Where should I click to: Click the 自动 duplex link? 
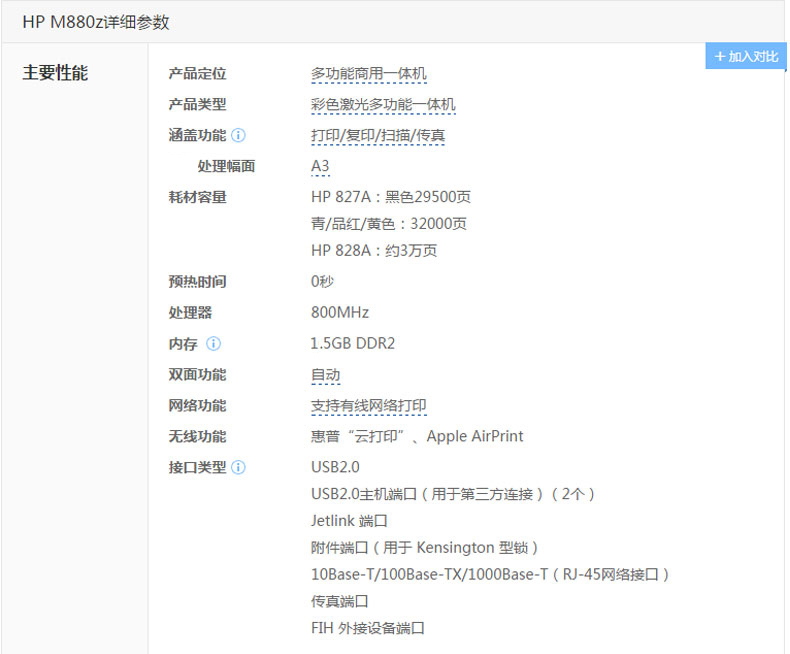(325, 375)
